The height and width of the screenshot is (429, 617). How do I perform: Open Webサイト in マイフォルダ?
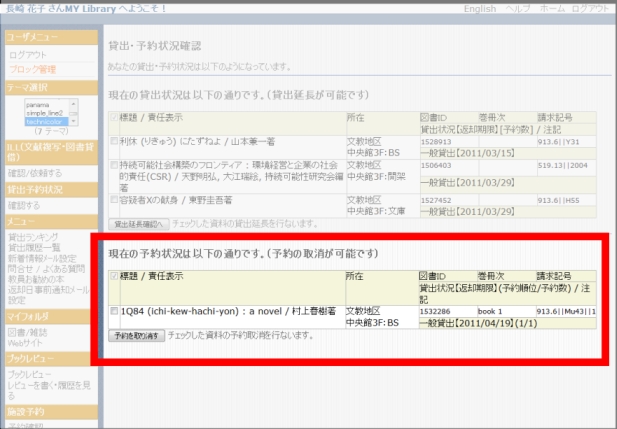[x=25, y=343]
